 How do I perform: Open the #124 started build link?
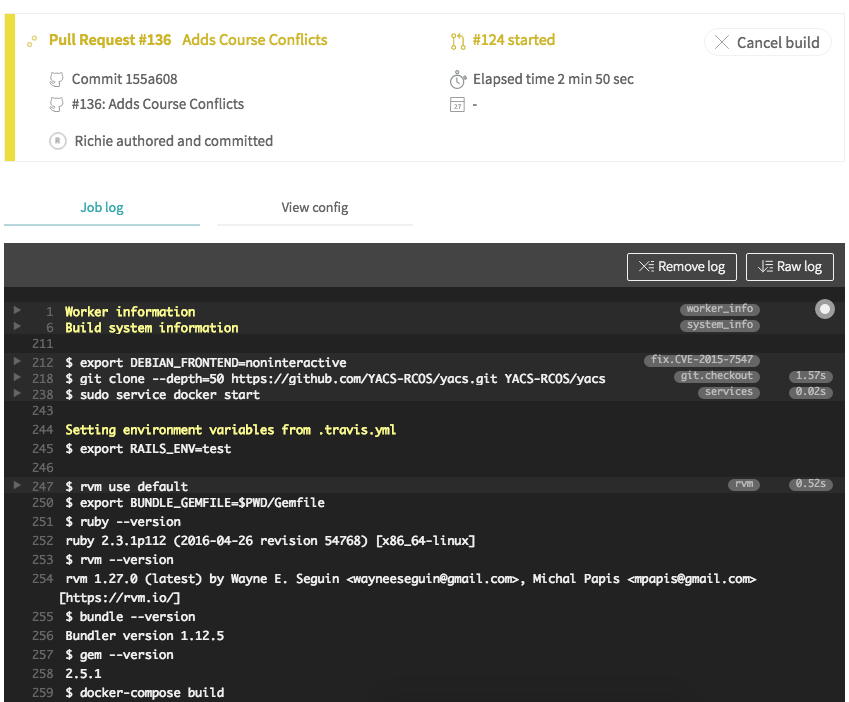click(x=514, y=40)
